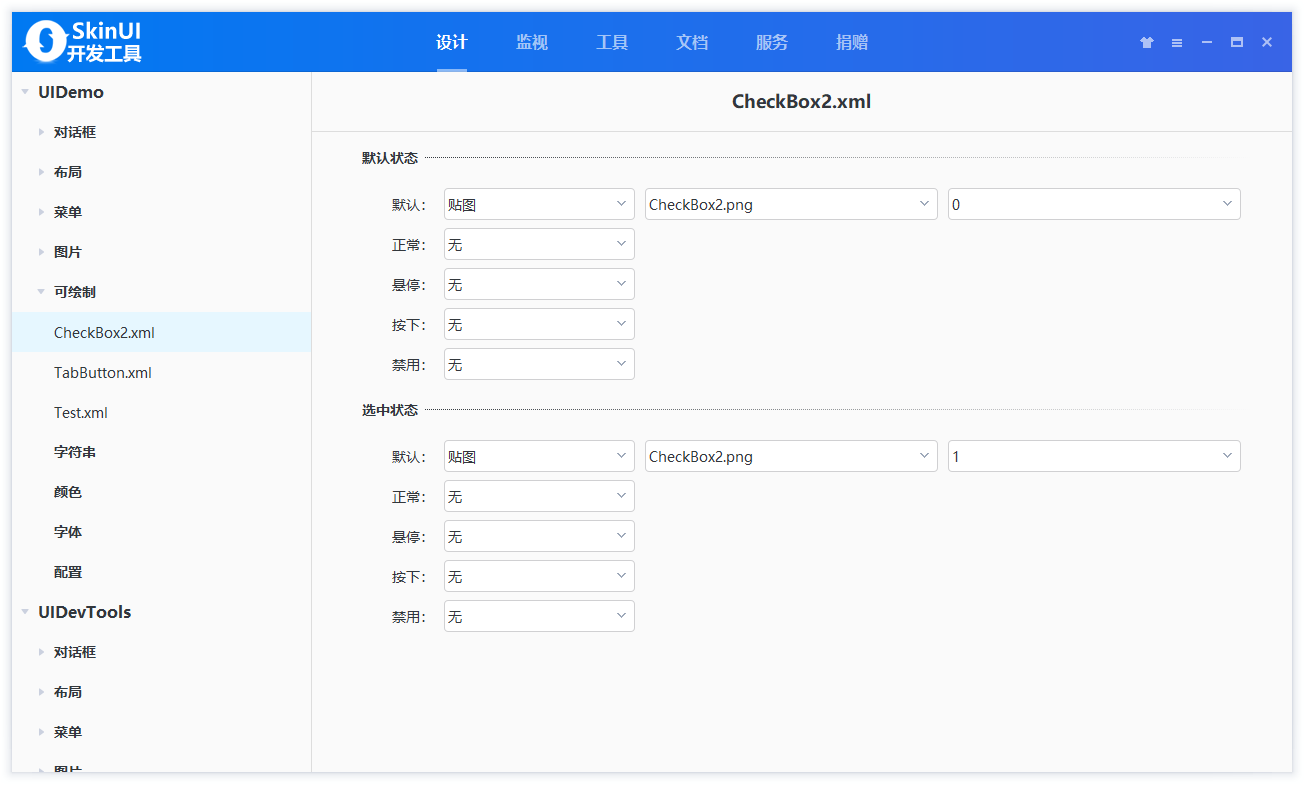
Task: Collapse the 可绘制 node
Action: point(41,292)
